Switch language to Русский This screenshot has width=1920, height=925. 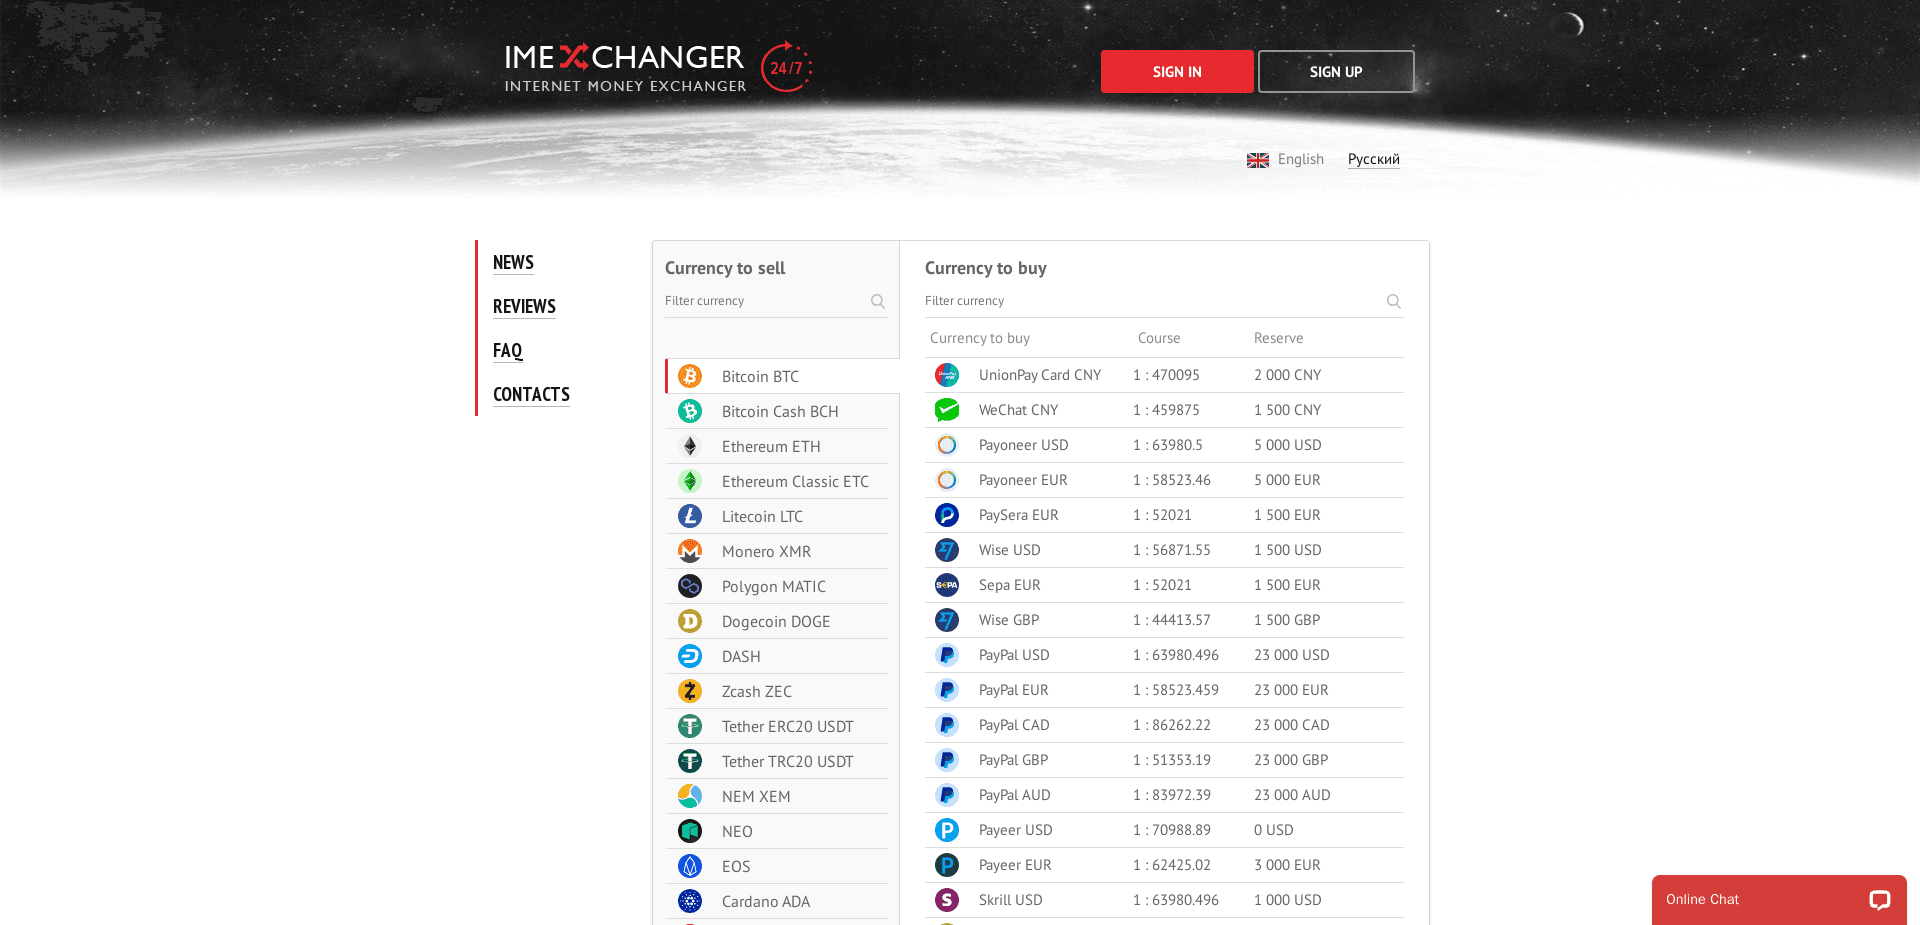pyautogui.click(x=1373, y=159)
